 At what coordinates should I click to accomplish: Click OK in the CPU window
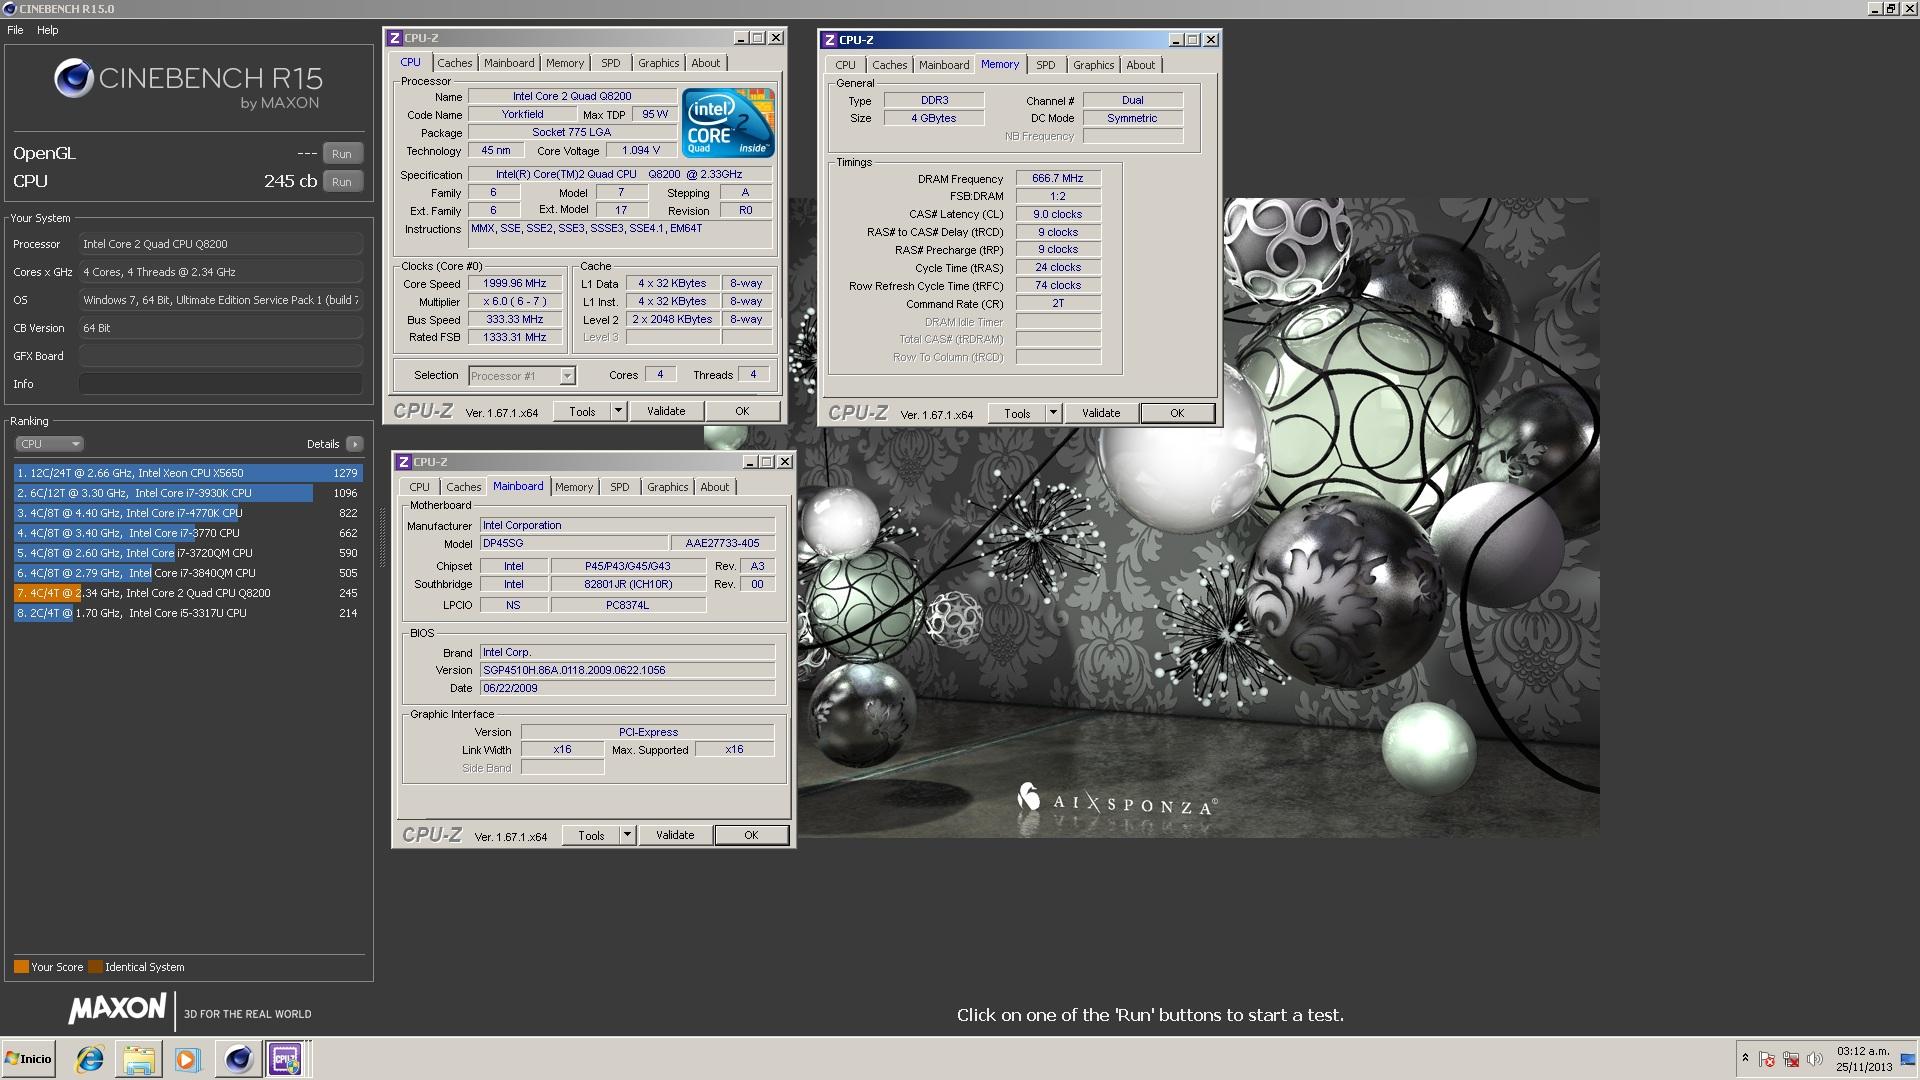[742, 411]
